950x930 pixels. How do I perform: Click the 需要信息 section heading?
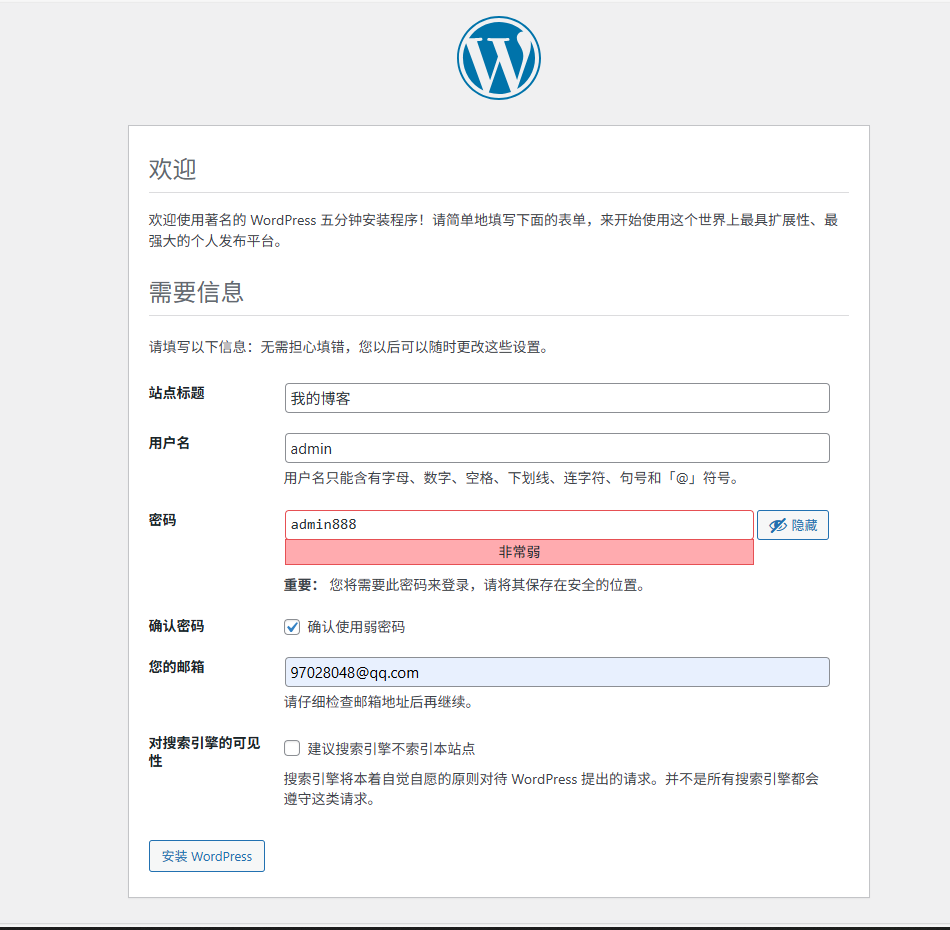[x=197, y=292]
